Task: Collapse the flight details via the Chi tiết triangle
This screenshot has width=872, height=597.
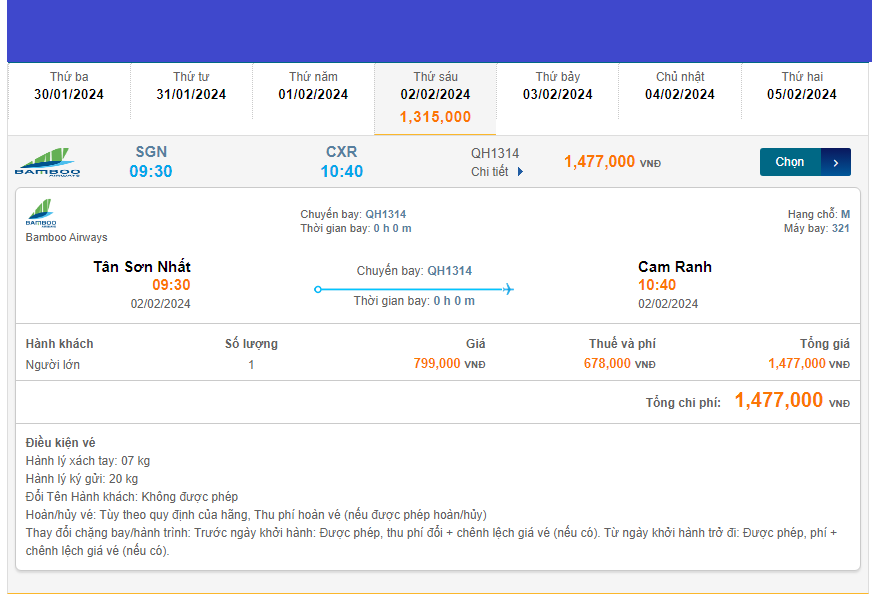Action: pos(520,172)
